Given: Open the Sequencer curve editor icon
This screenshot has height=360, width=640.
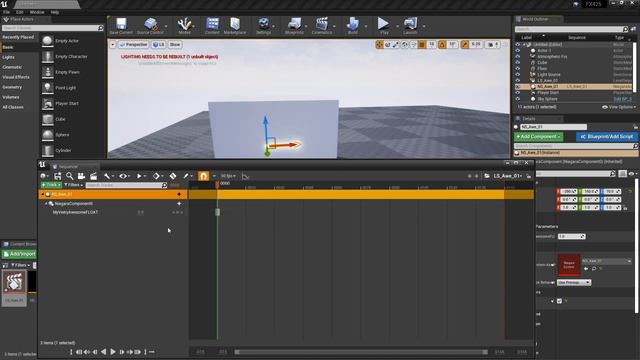Looking at the screenshot, I should point(245,176).
